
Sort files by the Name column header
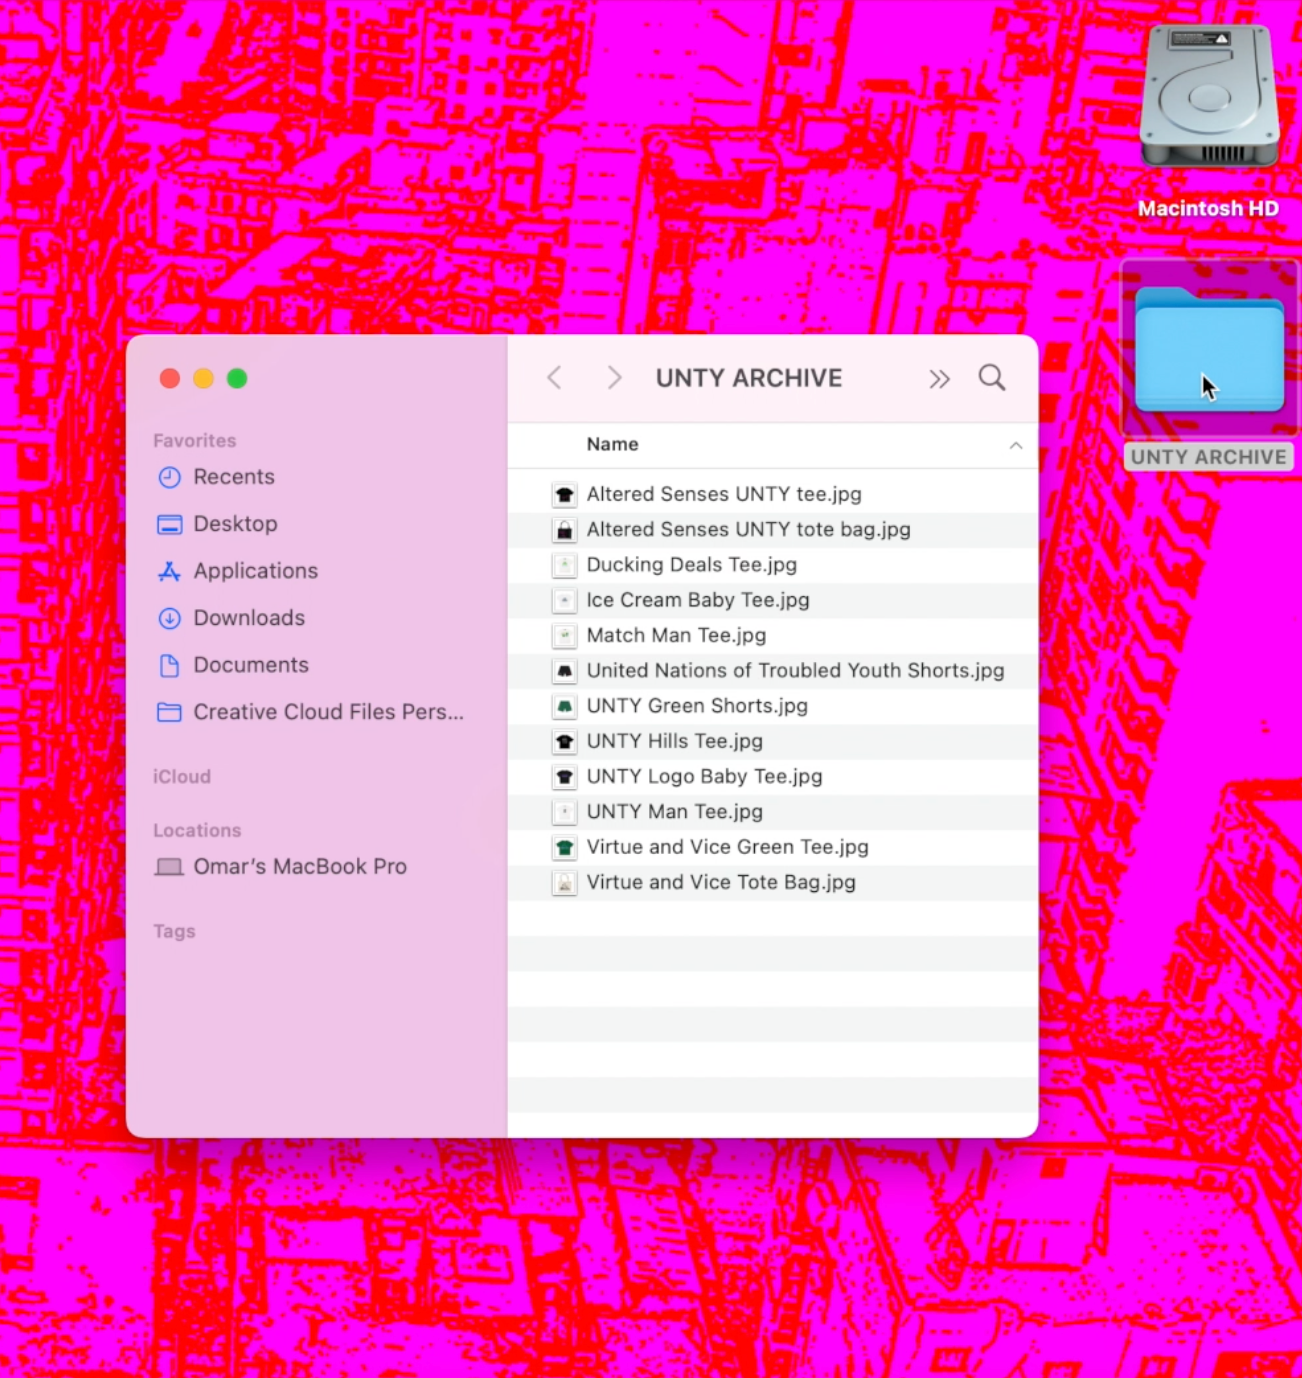[612, 444]
